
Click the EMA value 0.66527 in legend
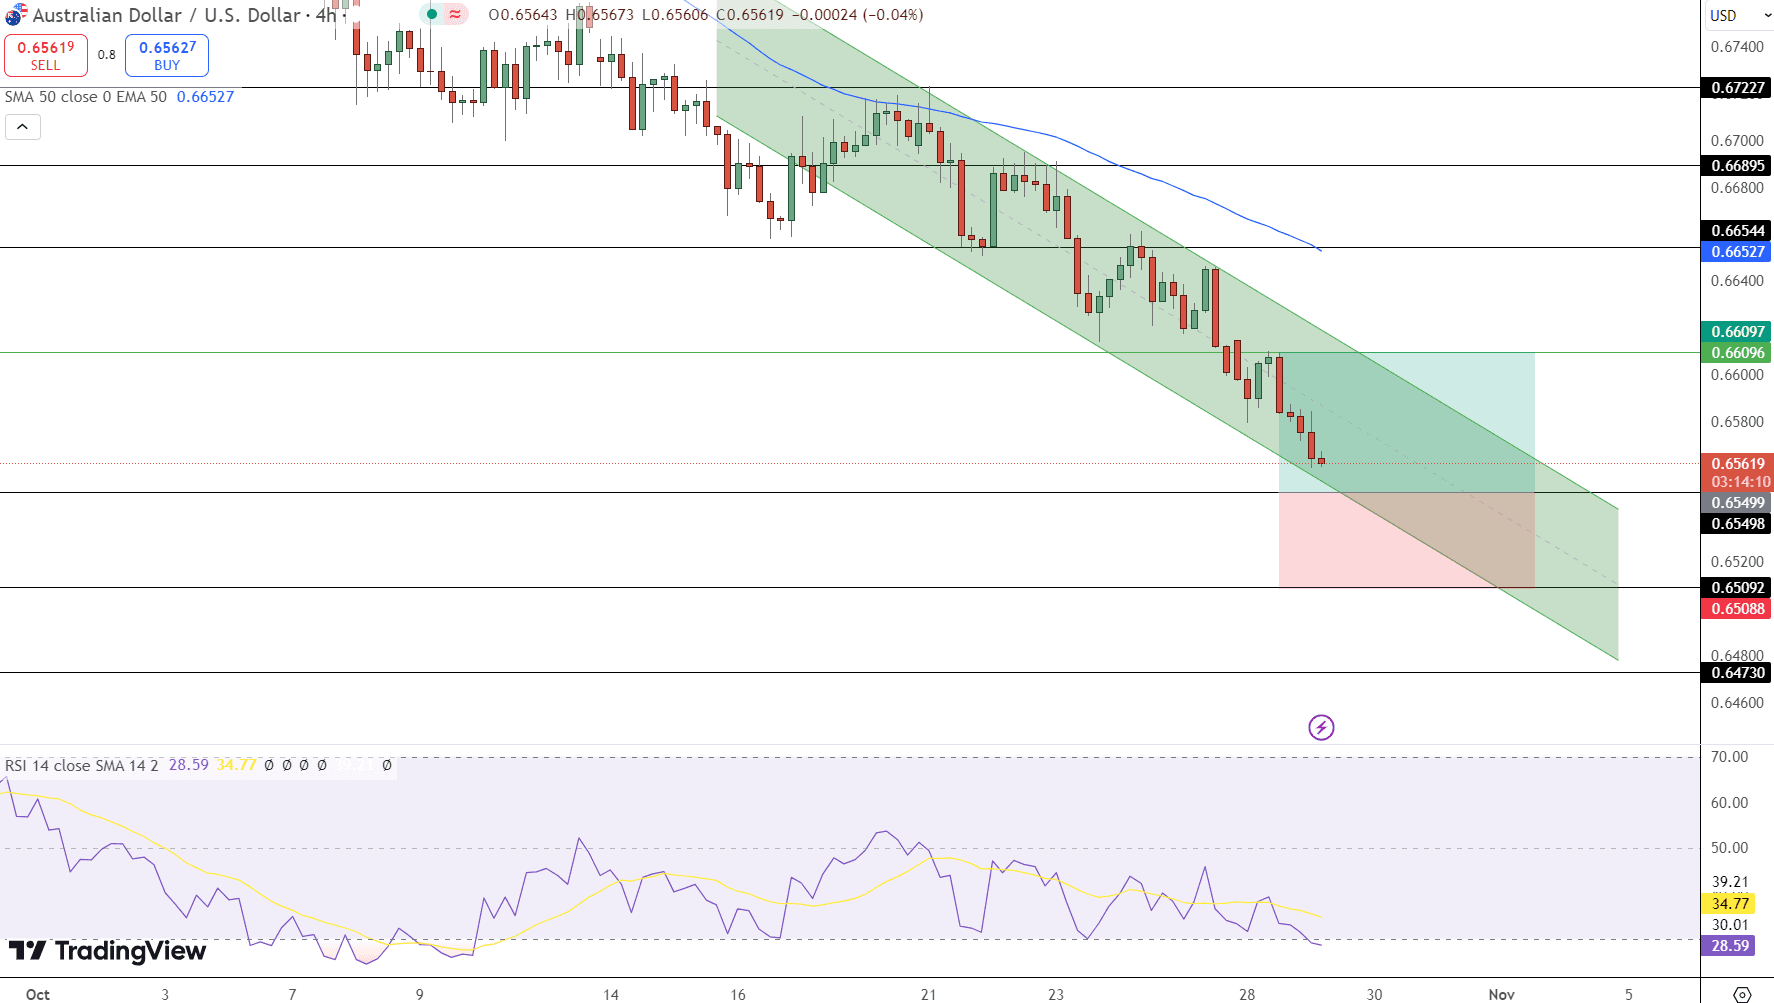[205, 97]
